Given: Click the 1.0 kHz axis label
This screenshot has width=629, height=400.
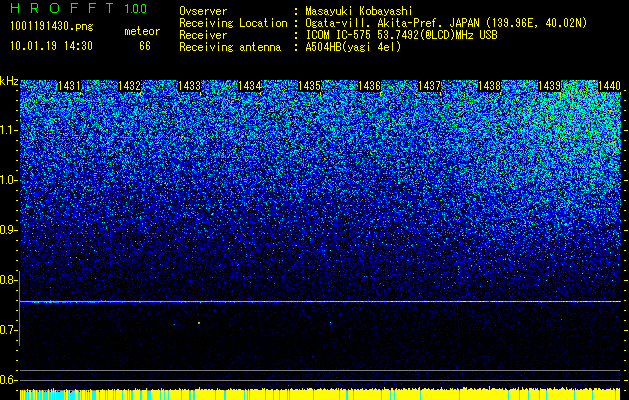Looking at the screenshot, I should pos(9,180).
